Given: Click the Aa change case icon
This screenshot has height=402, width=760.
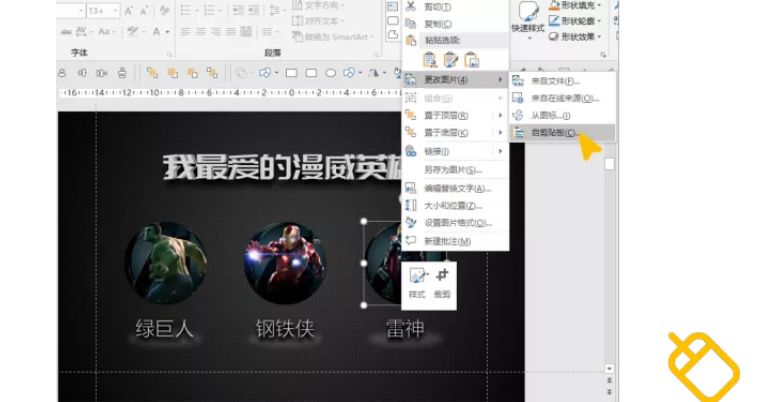Looking at the screenshot, I should click(104, 32).
